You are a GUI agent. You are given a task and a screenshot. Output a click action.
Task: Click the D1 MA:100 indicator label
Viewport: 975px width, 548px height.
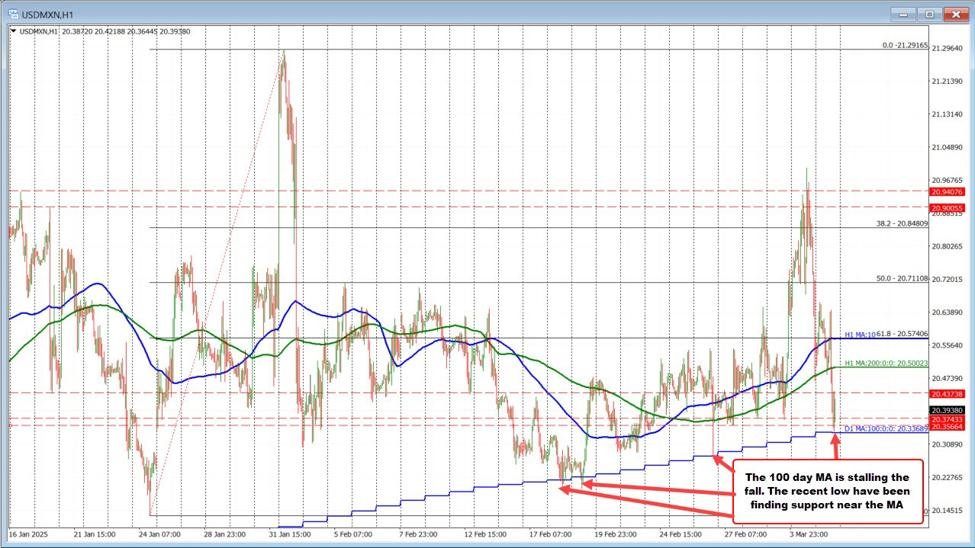click(887, 429)
